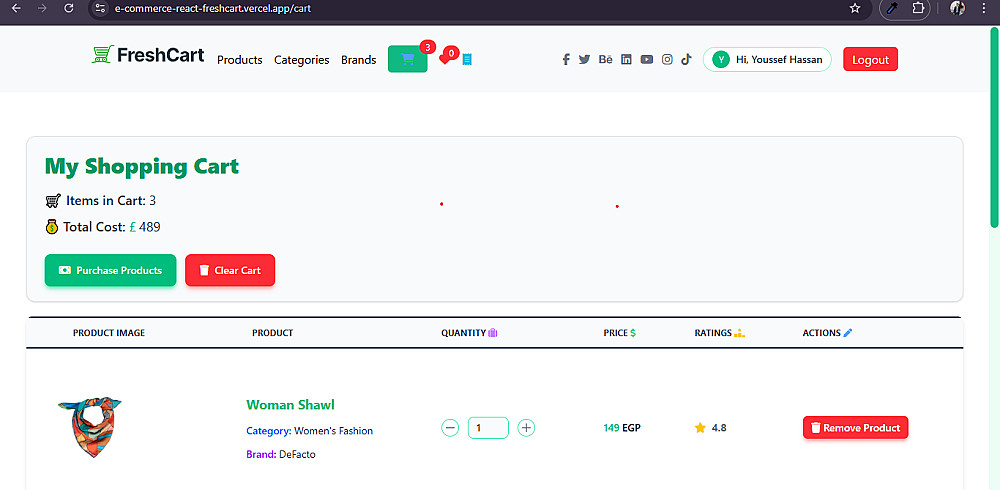Image resolution: width=1000 pixels, height=490 pixels.
Task: Click Hi, Youssef Hassan user name
Action: 779,59
